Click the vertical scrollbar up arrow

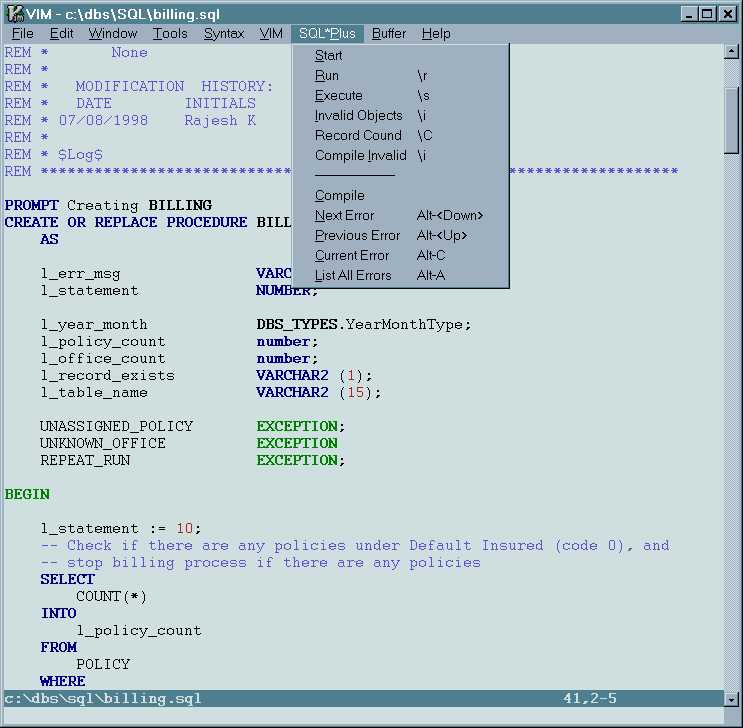[732, 52]
